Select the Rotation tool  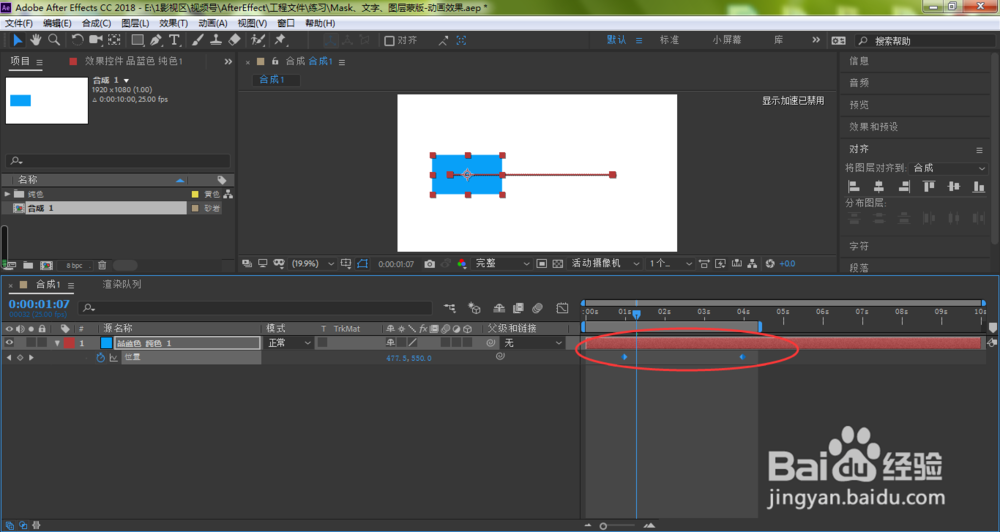point(77,40)
